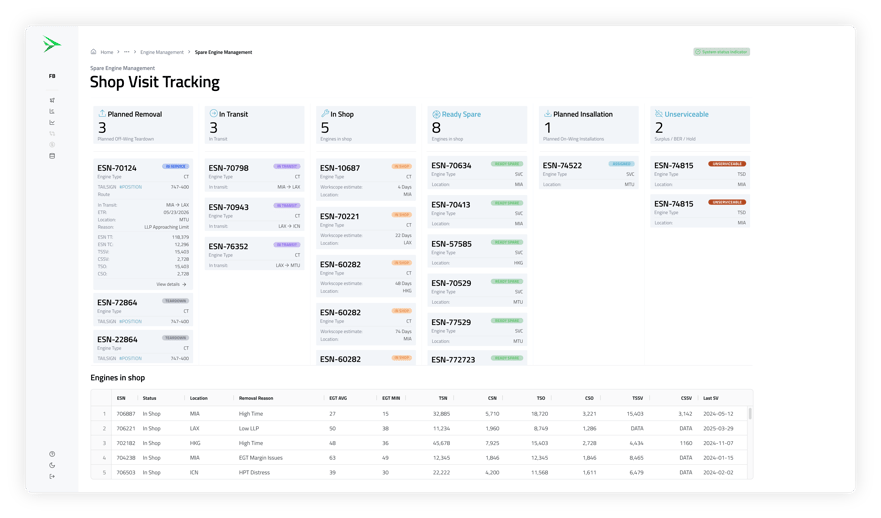Viewport: 881px width, 518px height.
Task: Sort table by TSN column header
Action: (443, 398)
